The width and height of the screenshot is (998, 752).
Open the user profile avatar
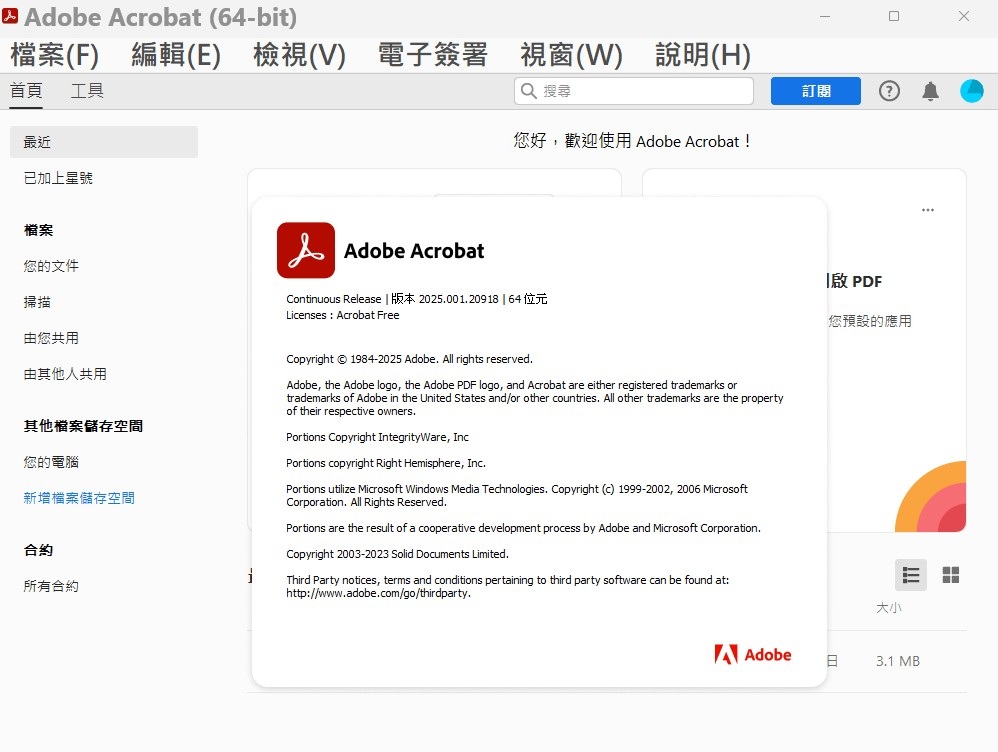point(971,91)
